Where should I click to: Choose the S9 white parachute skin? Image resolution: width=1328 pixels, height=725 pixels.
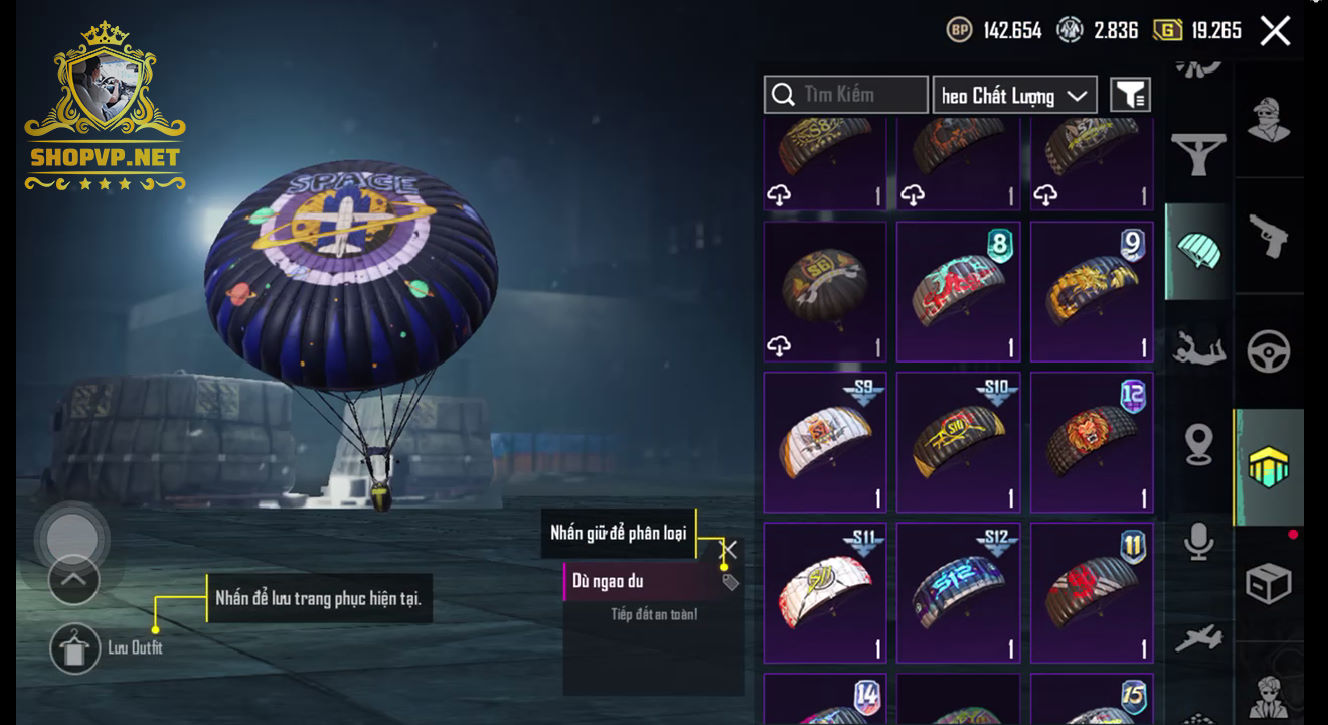pos(825,443)
